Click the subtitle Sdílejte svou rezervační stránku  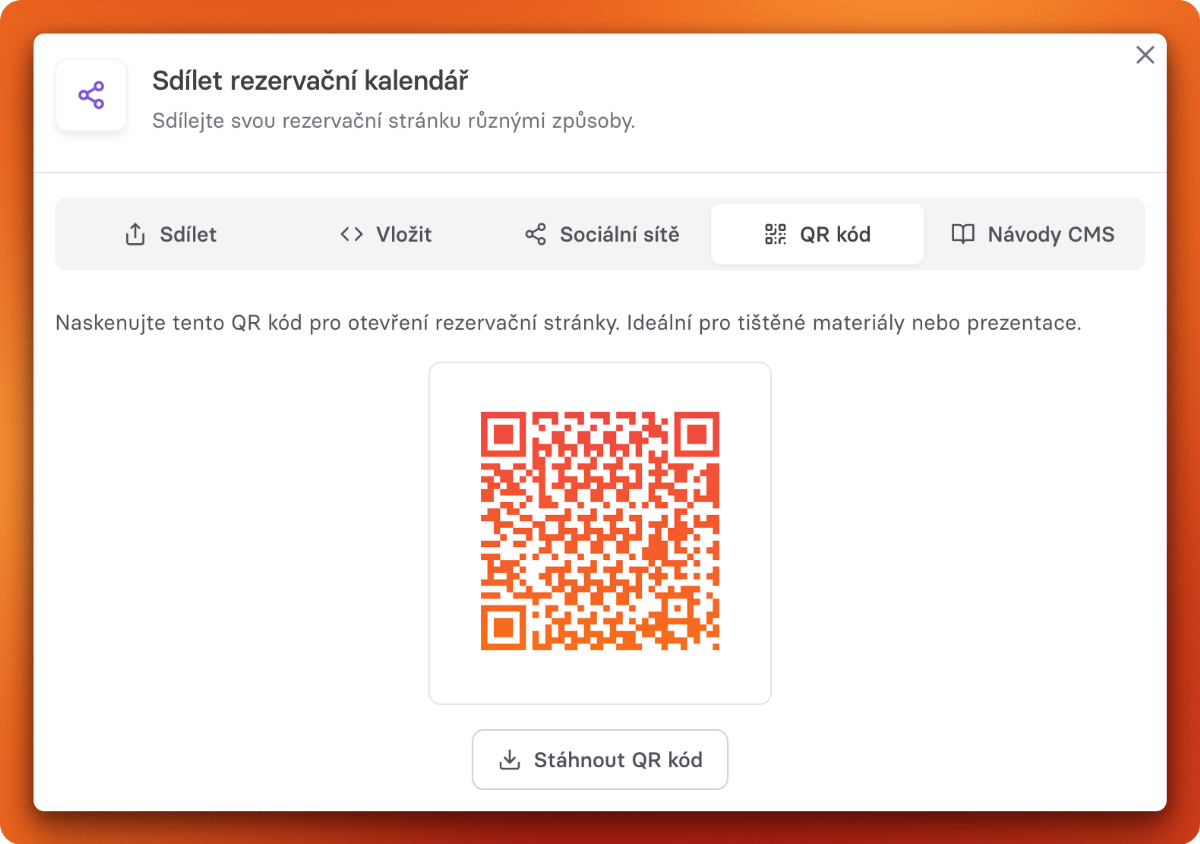click(x=394, y=121)
